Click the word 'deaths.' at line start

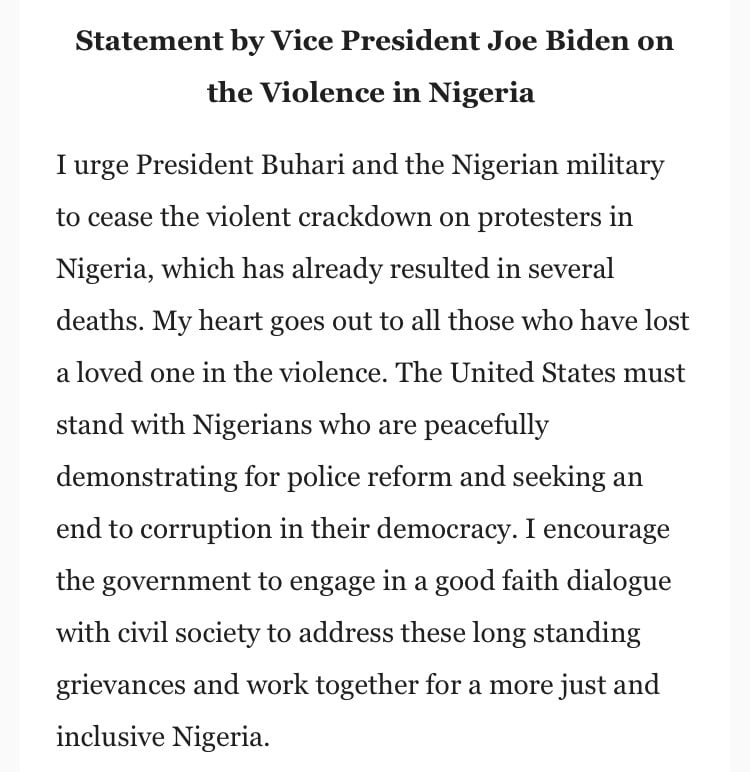(100, 321)
